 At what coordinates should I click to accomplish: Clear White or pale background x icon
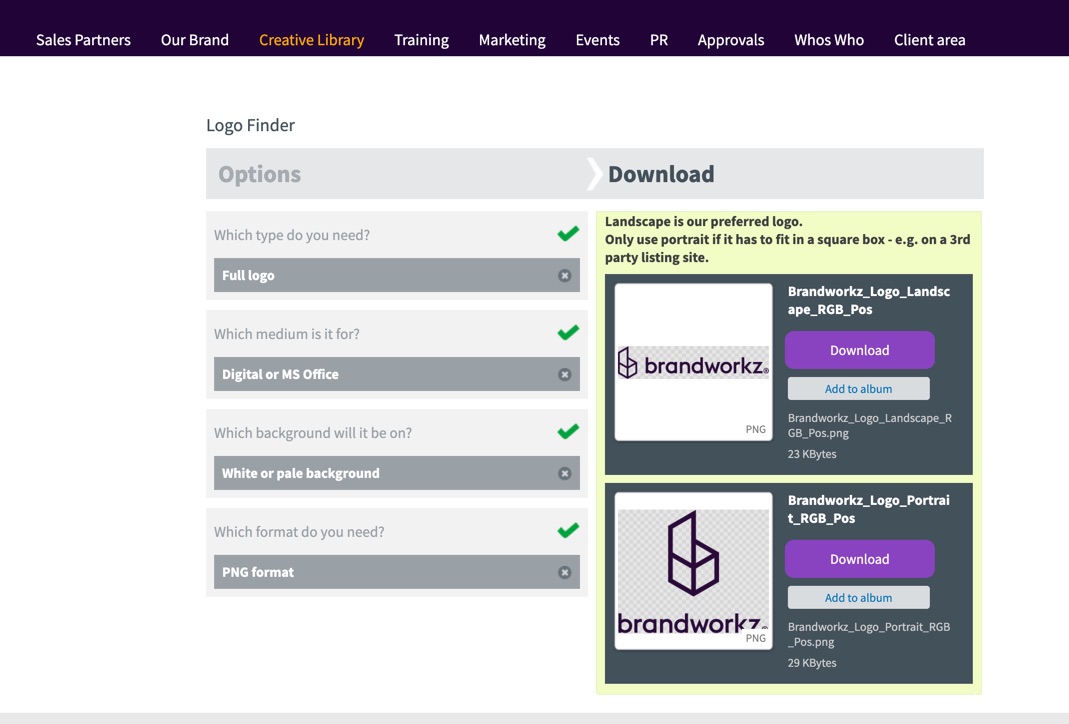[564, 473]
